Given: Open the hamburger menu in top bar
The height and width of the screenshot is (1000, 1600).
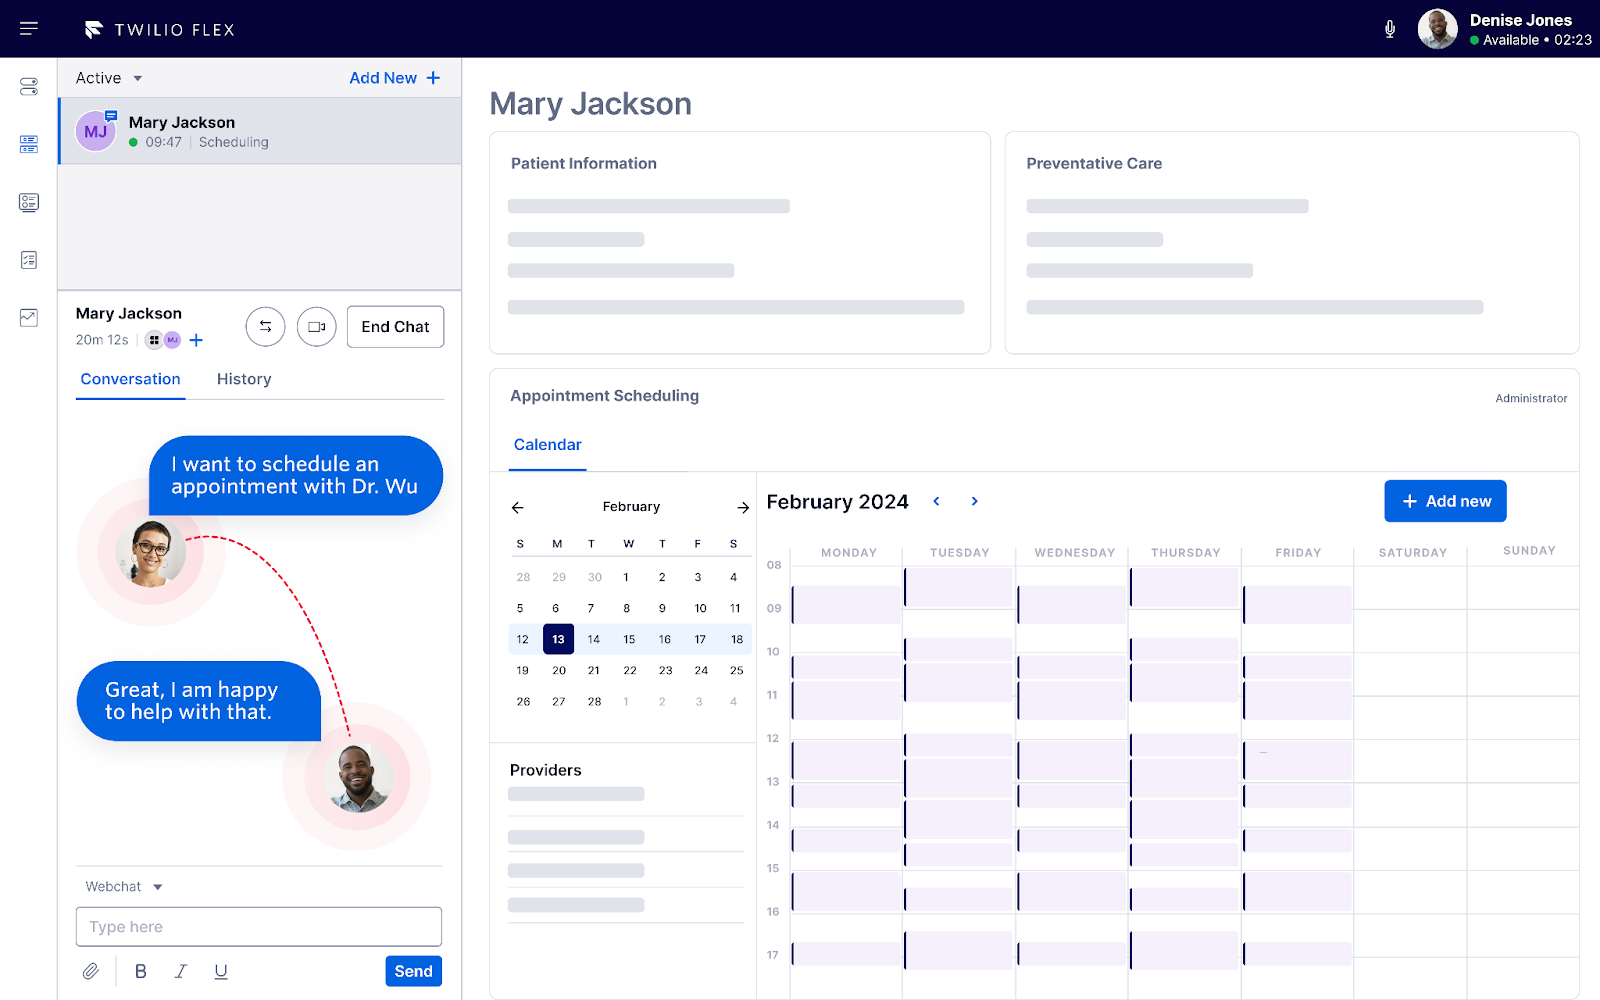Looking at the screenshot, I should tap(29, 28).
